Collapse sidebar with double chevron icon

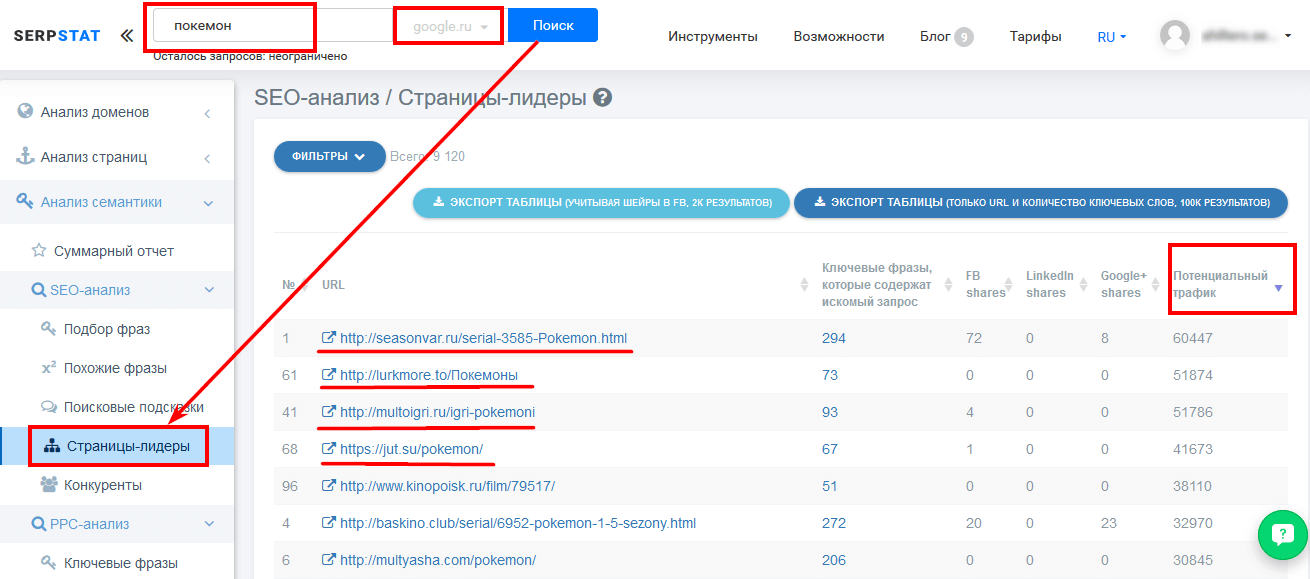pos(126,36)
